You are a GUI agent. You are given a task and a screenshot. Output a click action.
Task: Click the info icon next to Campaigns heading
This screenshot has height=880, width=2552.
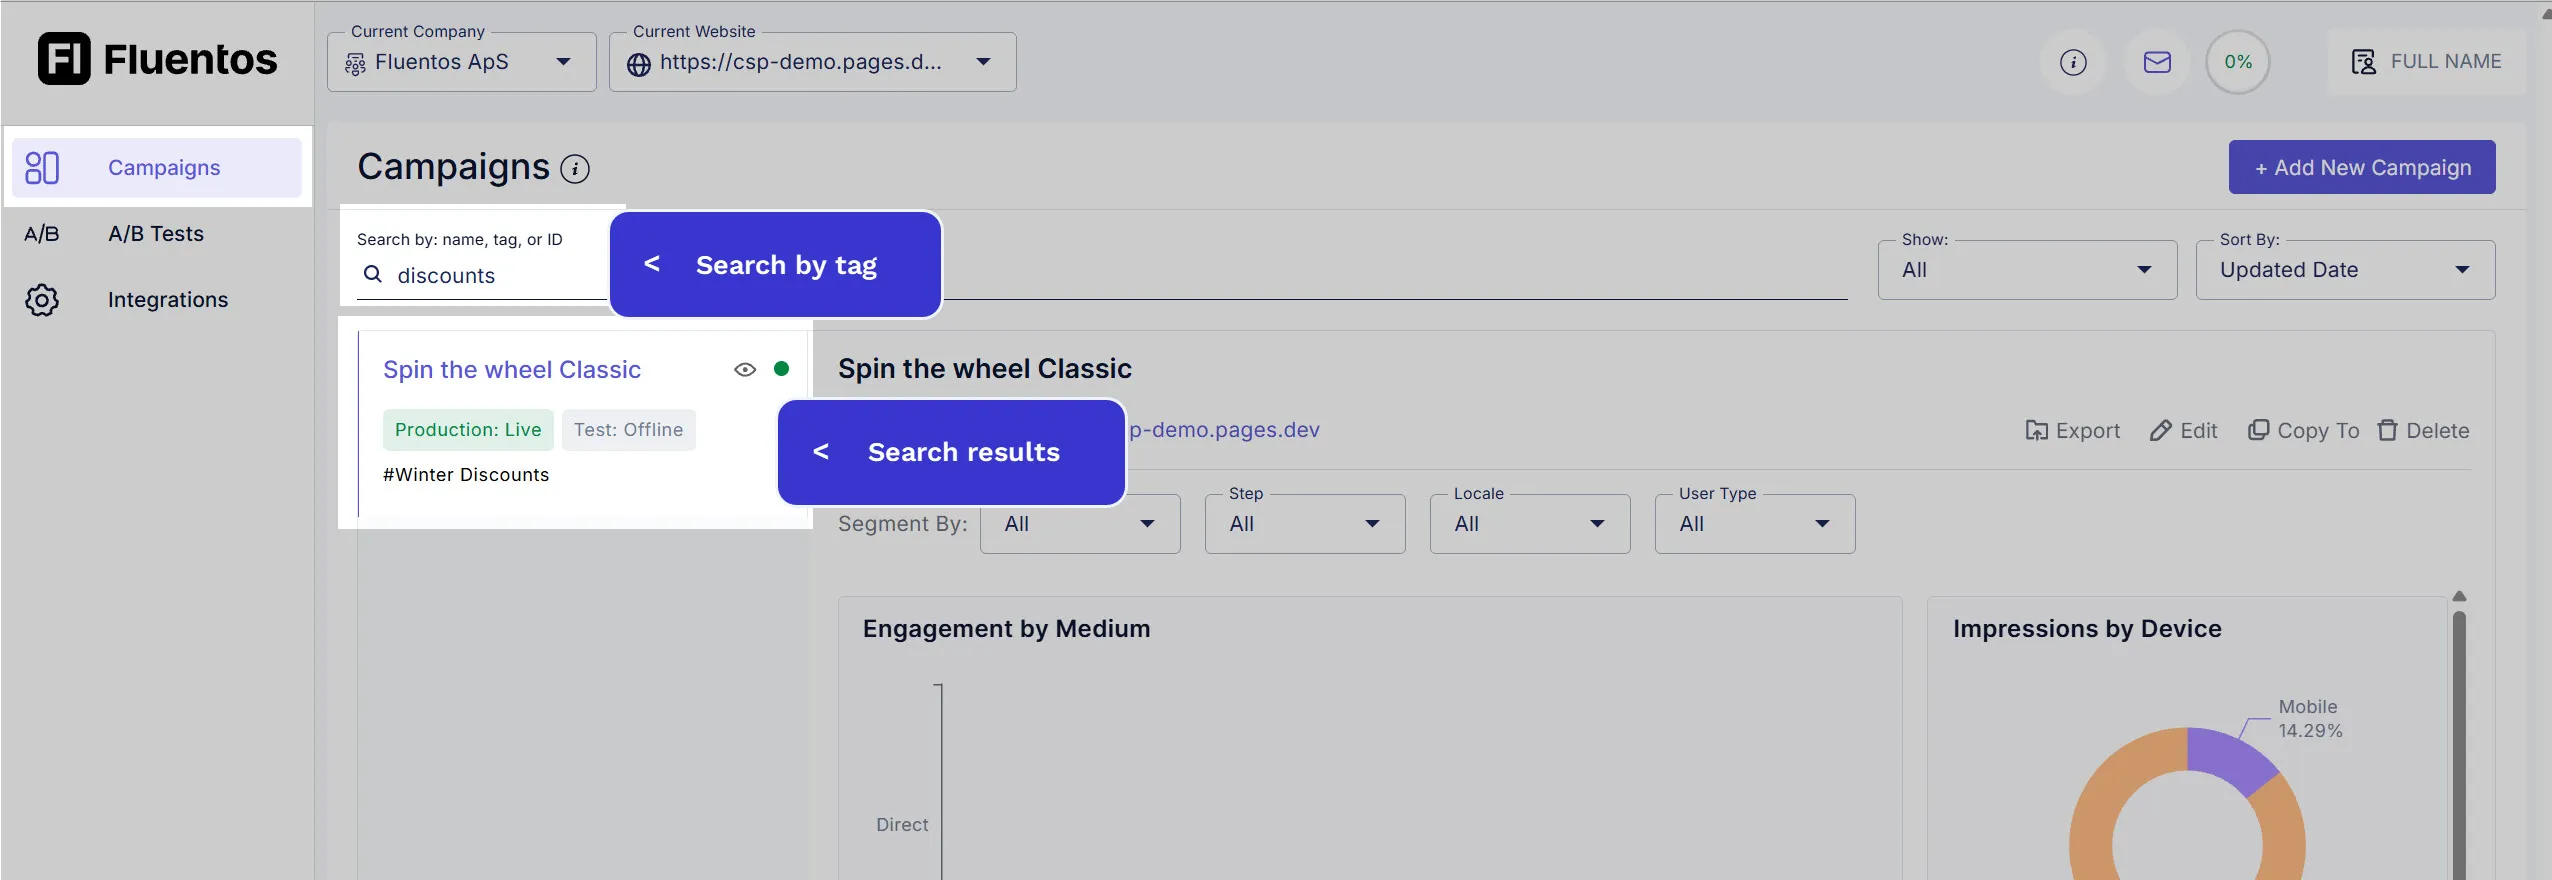[x=575, y=169]
